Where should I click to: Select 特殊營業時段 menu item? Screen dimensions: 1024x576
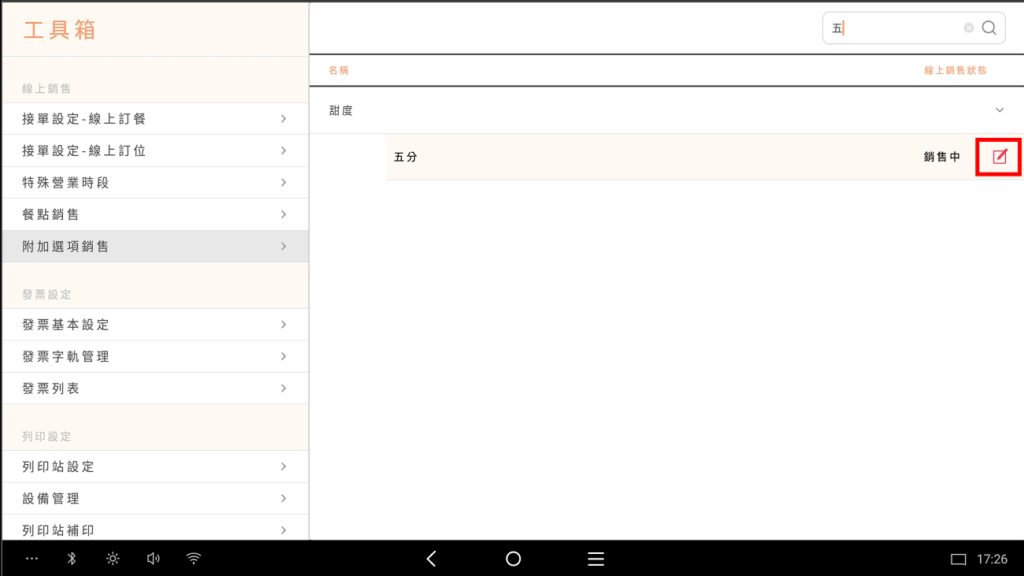pyautogui.click(x=155, y=183)
